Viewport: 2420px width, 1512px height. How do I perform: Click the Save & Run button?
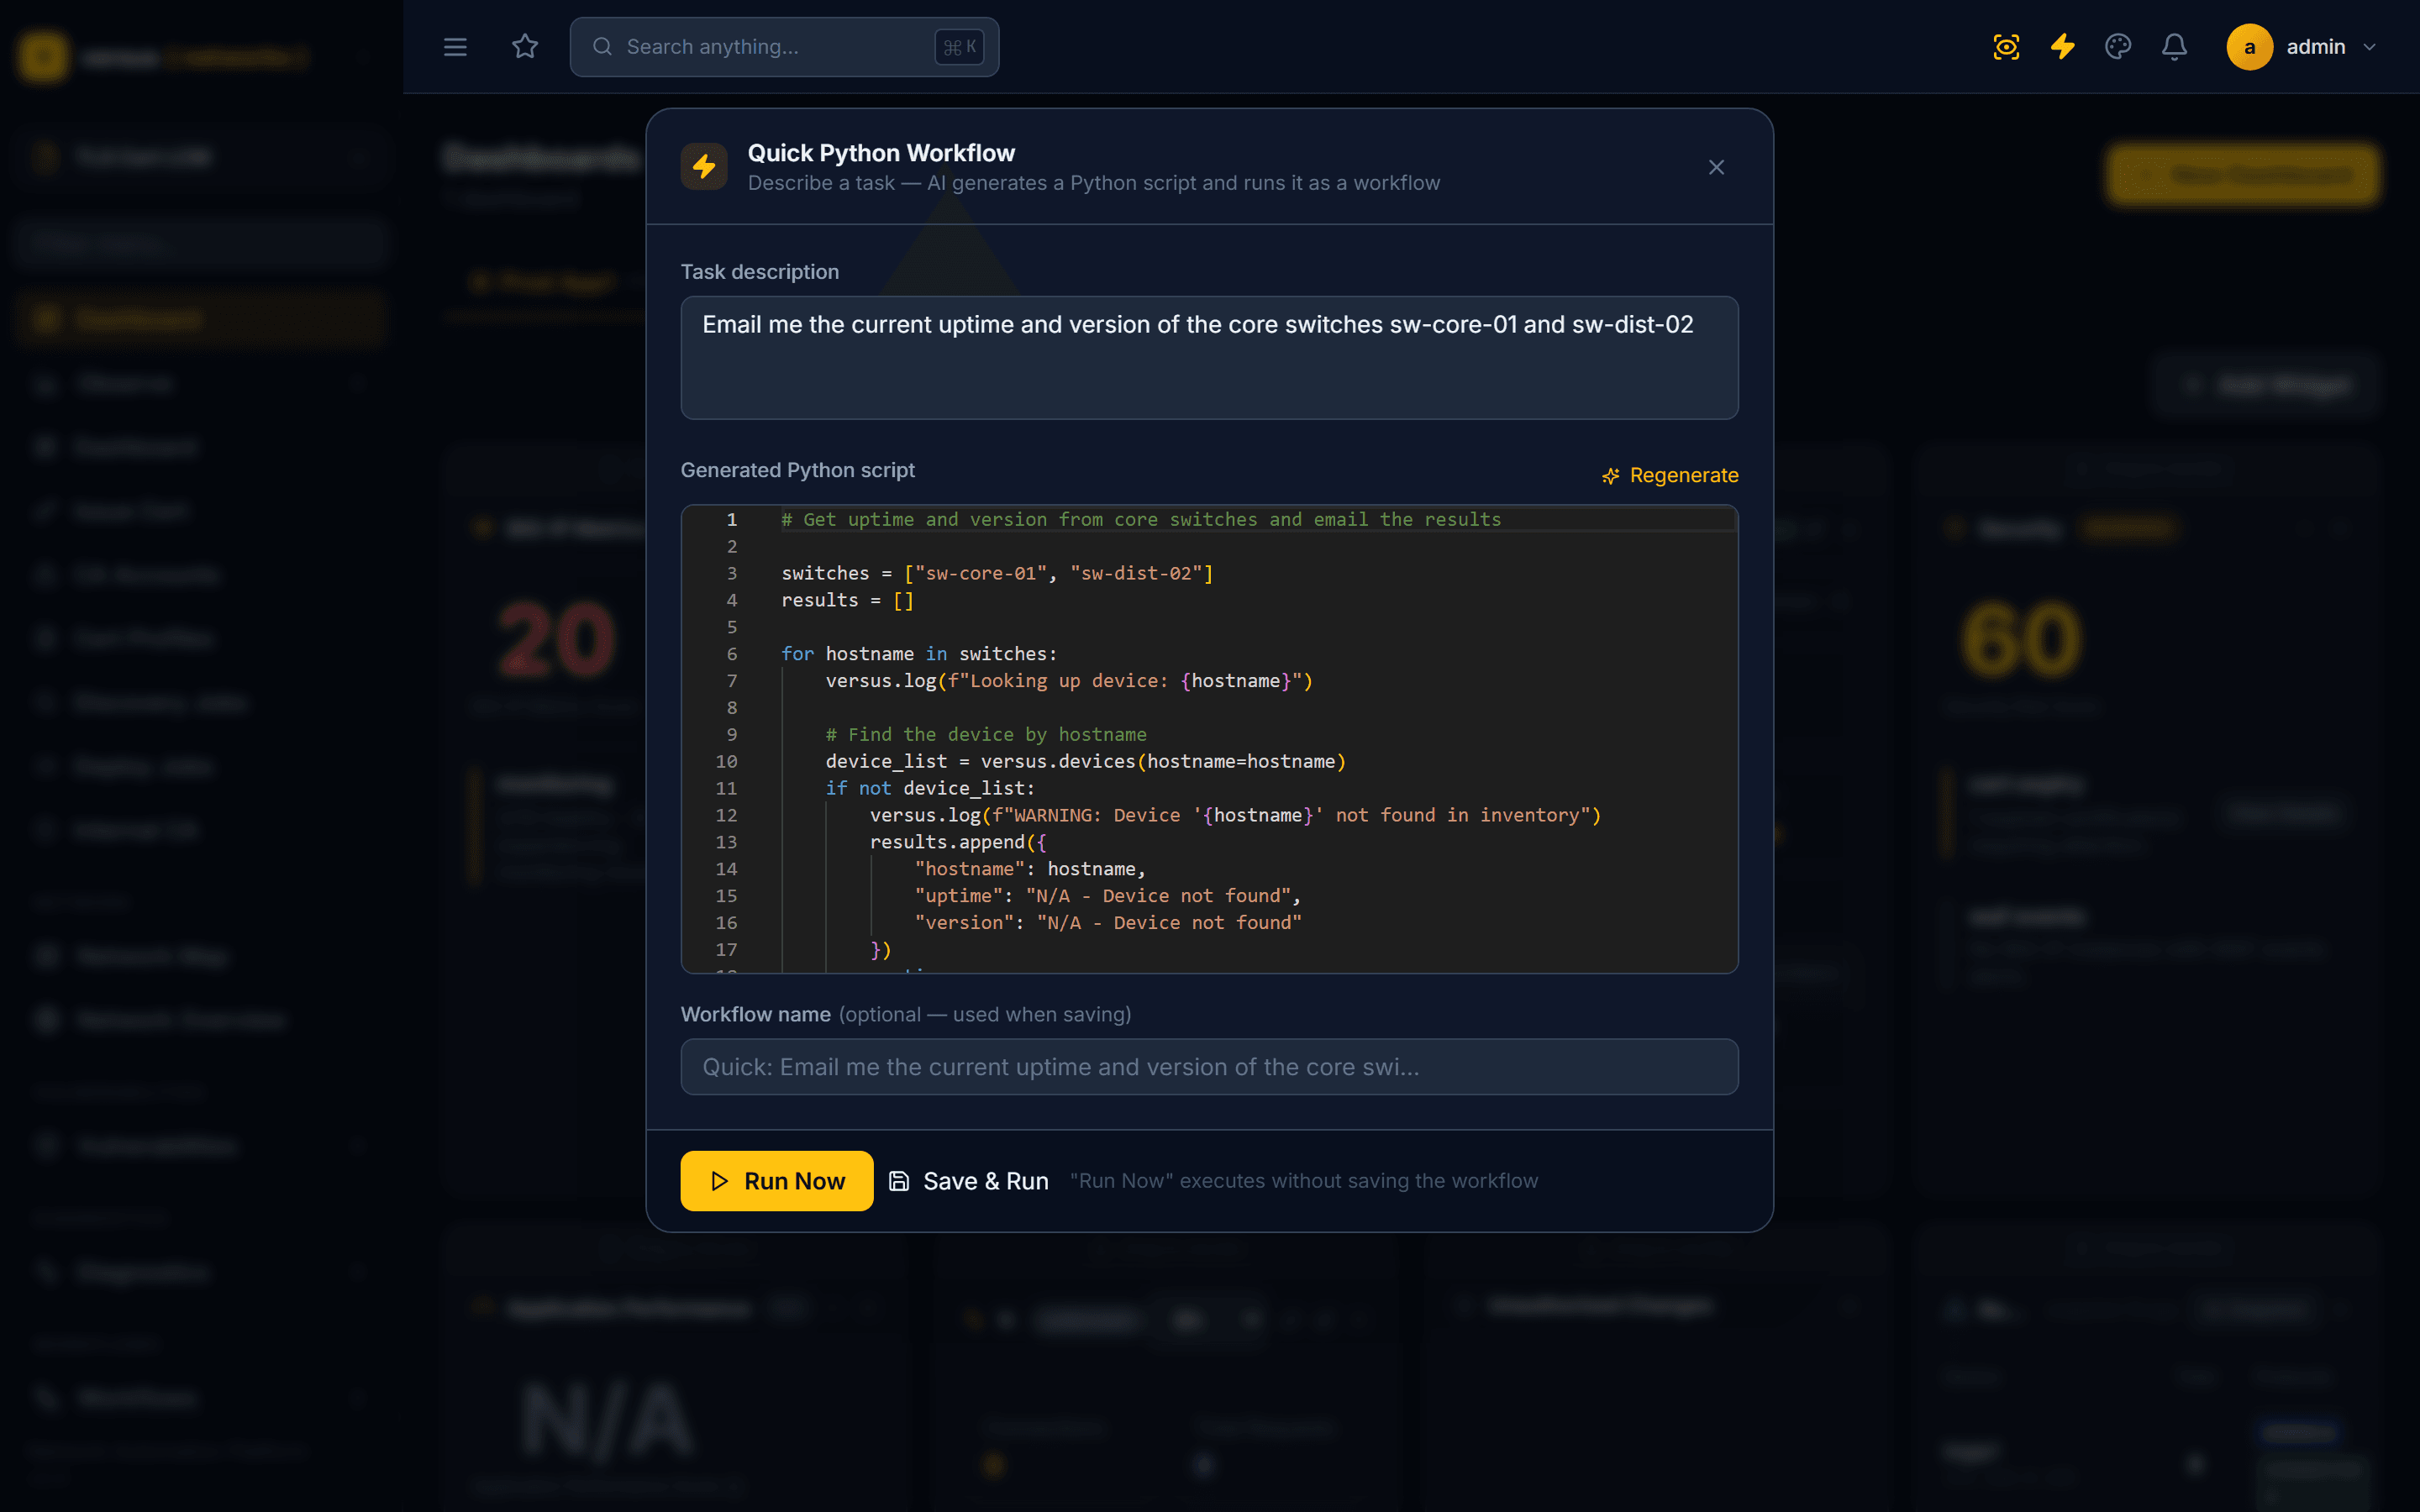coord(970,1181)
